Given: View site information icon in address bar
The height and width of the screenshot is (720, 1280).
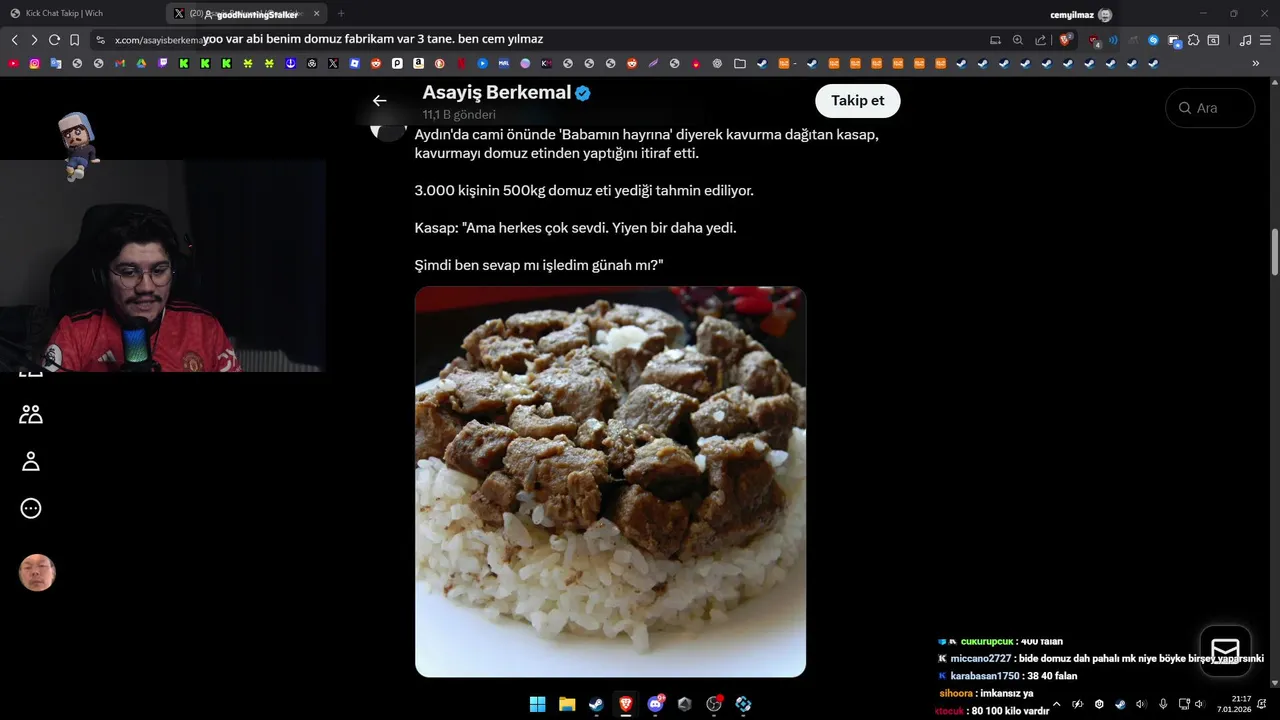Looking at the screenshot, I should coord(100,40).
